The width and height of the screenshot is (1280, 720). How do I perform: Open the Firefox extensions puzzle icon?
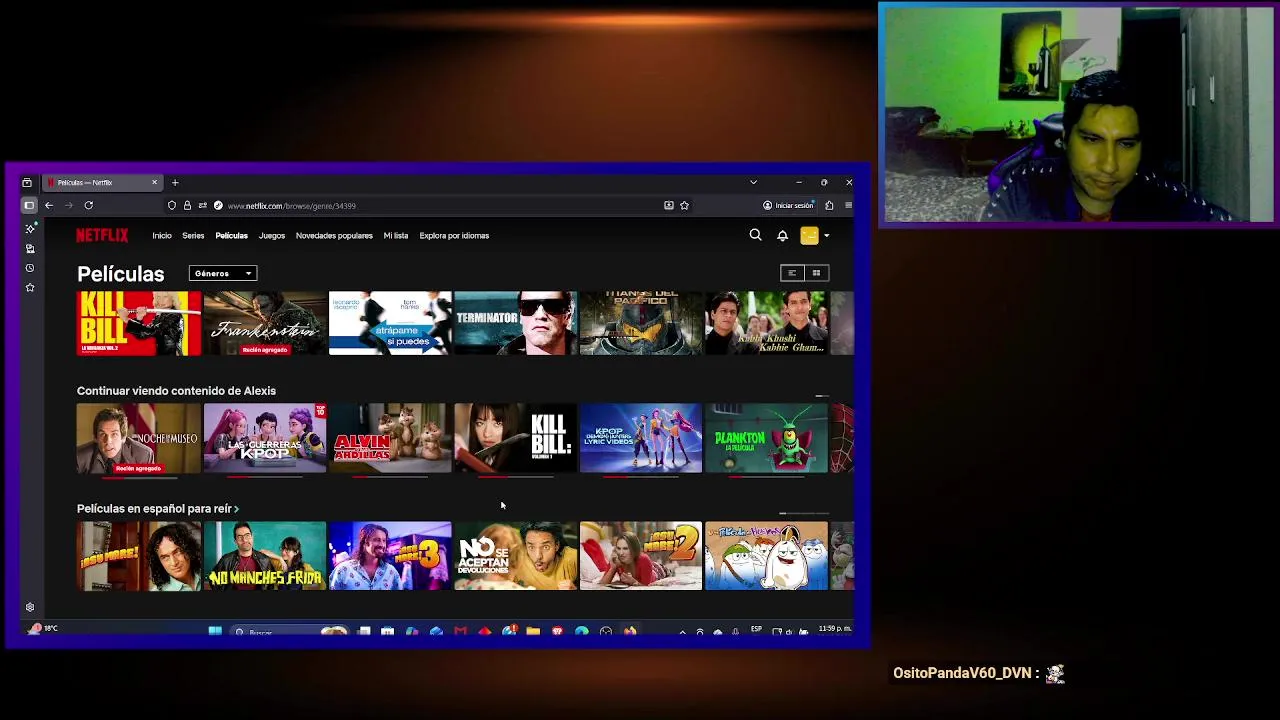[829, 205]
